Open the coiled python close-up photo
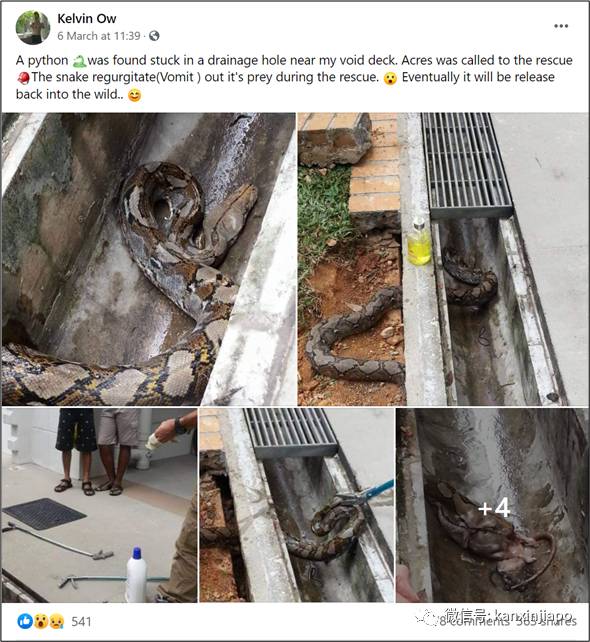This screenshot has height=642, width=590. [148, 259]
